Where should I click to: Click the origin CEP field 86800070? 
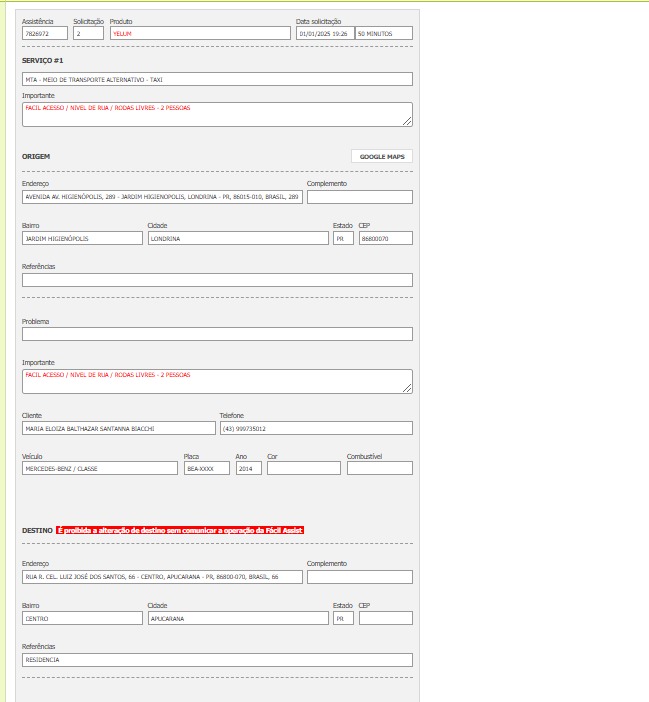tap(385, 238)
